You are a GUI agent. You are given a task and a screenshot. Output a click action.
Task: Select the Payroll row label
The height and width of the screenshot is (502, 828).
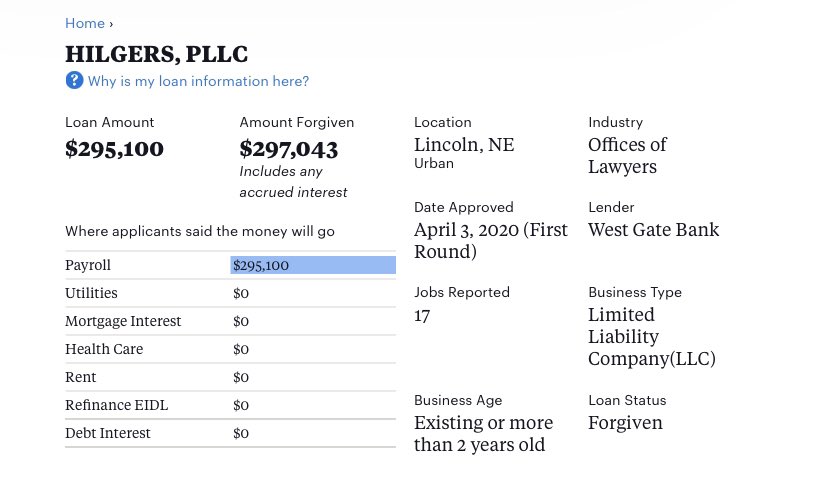coord(88,265)
